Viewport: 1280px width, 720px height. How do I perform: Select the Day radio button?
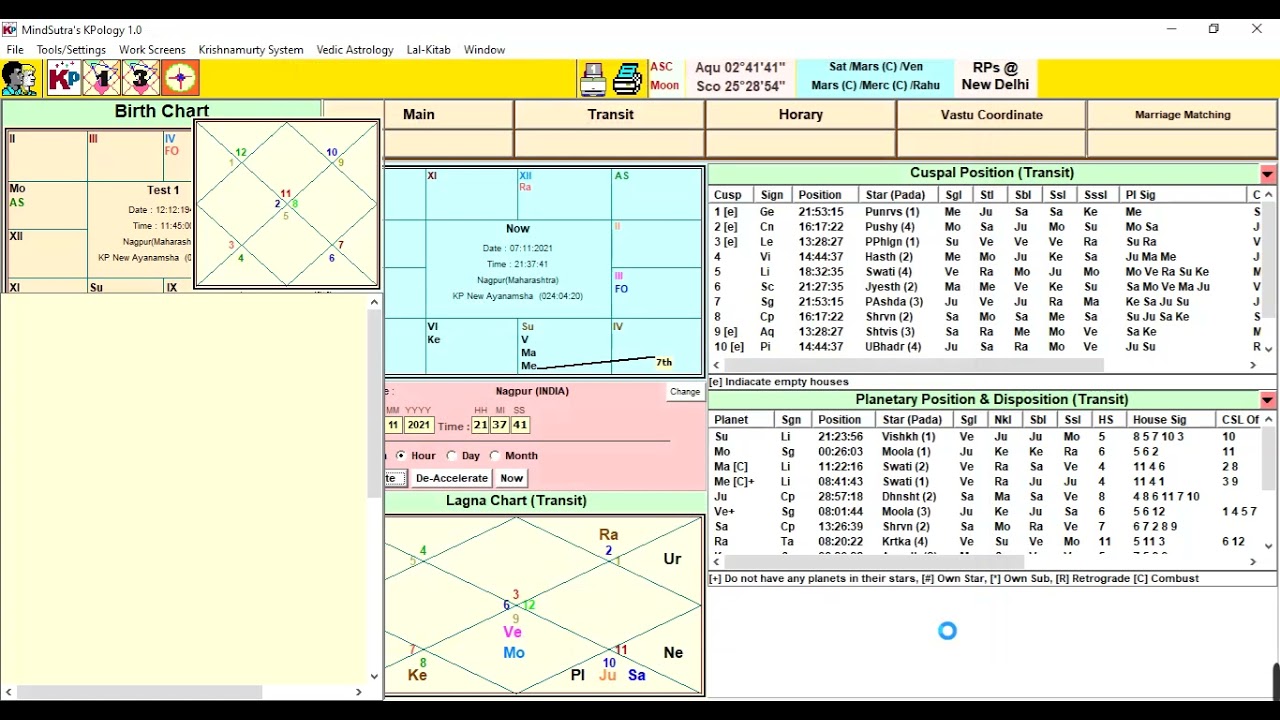point(452,456)
